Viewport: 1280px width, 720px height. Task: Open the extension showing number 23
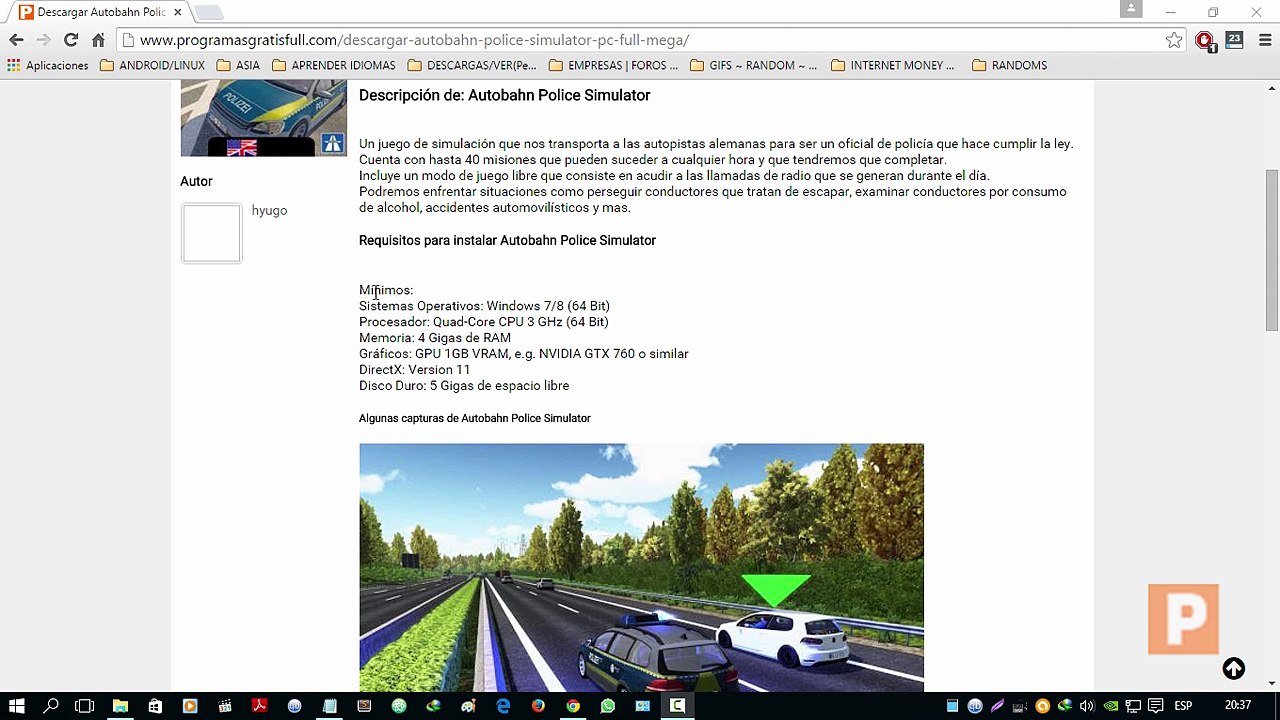coord(1234,40)
